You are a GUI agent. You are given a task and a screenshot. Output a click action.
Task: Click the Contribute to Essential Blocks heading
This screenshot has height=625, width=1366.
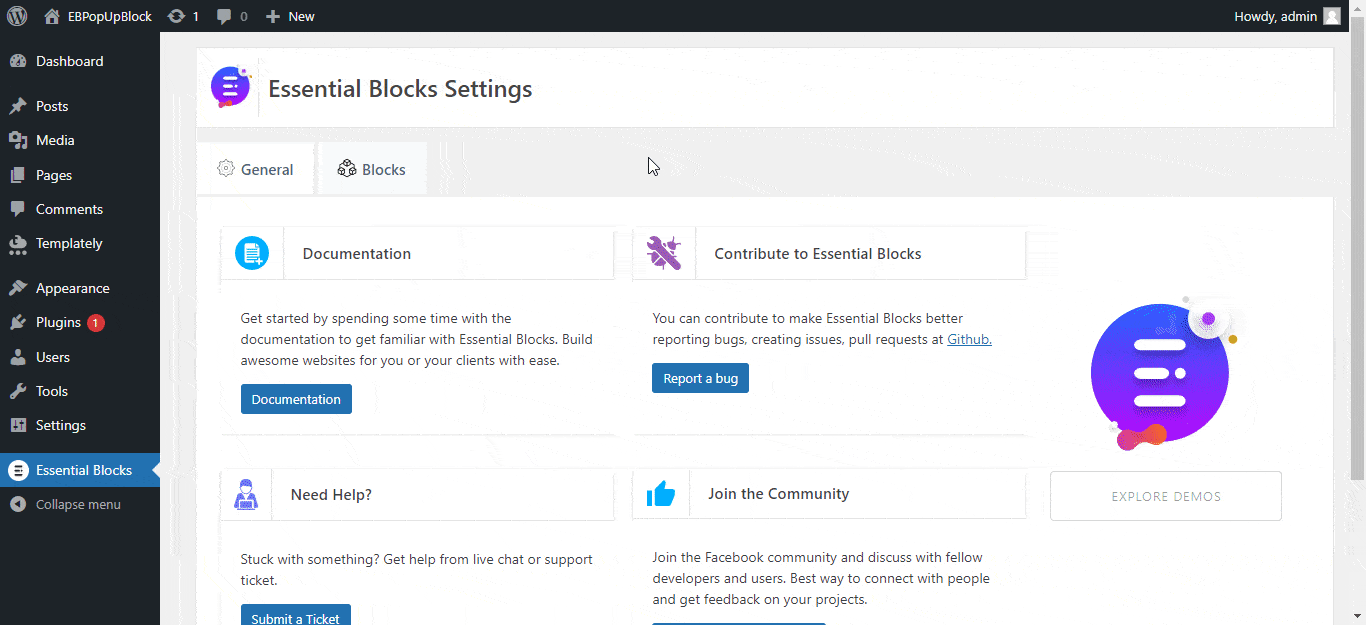click(x=818, y=253)
